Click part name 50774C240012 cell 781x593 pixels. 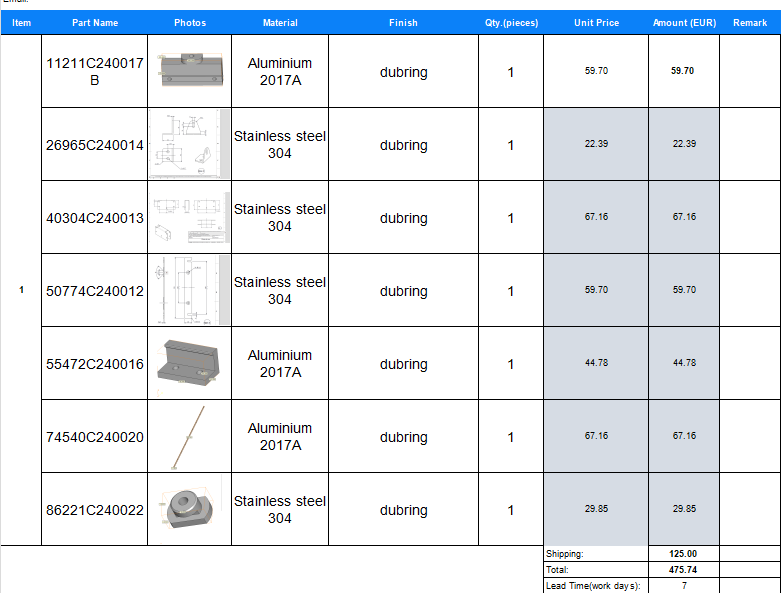point(95,290)
